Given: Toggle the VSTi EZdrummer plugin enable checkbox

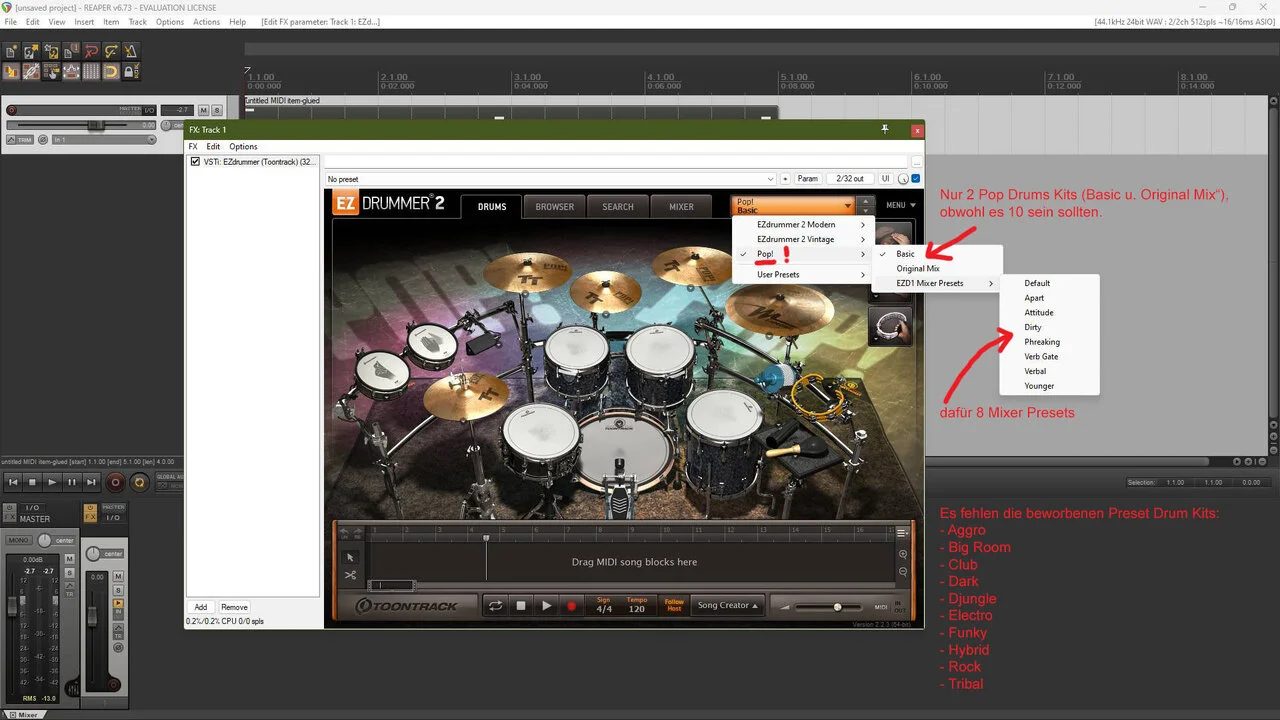Looking at the screenshot, I should pyautogui.click(x=193, y=161).
